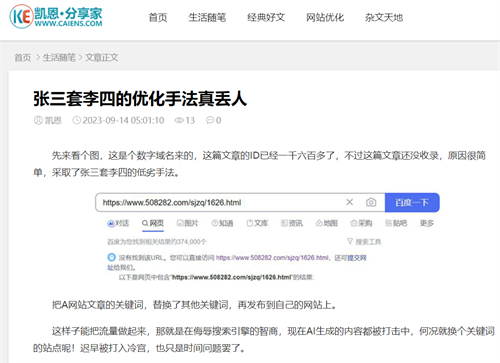
Task: Open the 网站优化 navigation menu item
Action: 325,17
